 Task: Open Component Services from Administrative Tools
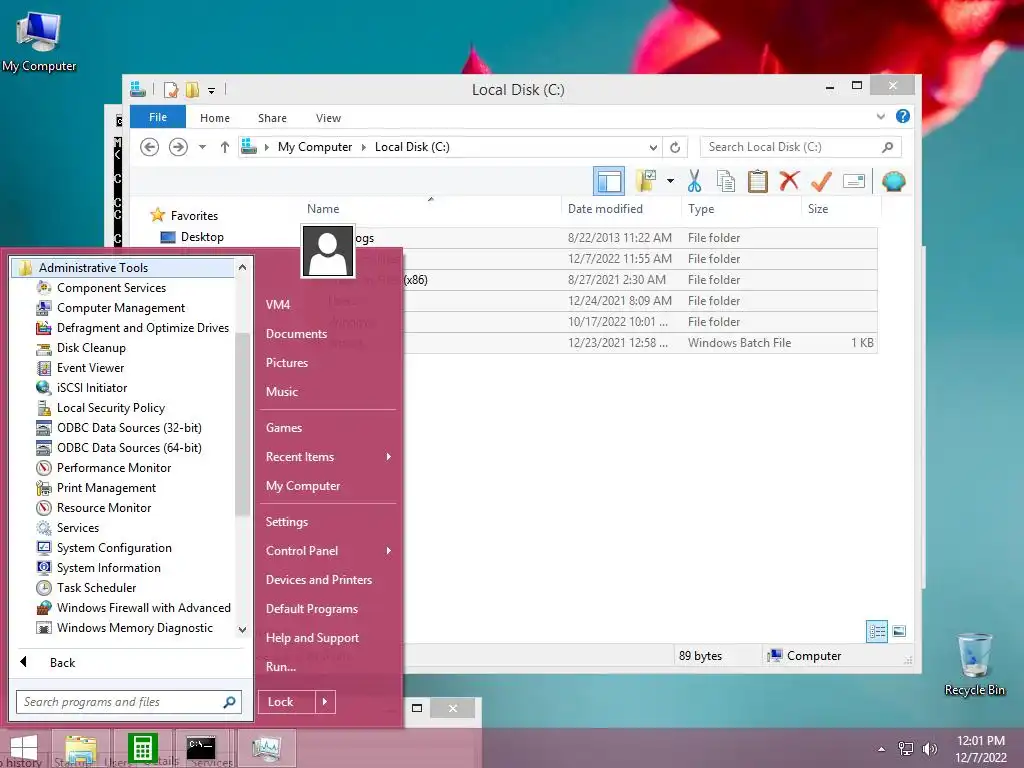111,287
